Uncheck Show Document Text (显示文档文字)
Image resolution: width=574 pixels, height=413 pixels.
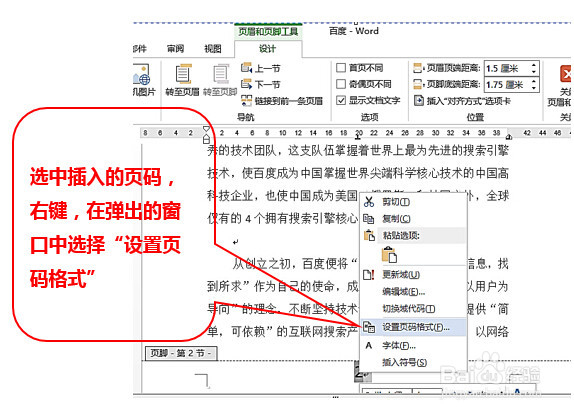click(340, 100)
